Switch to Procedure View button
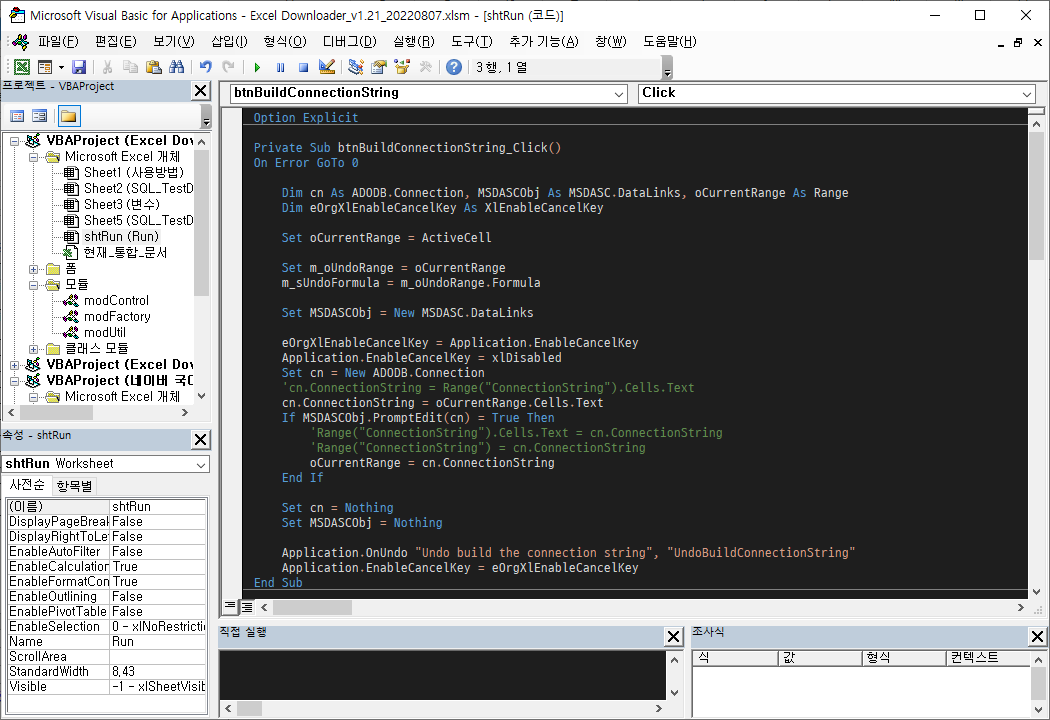The height and width of the screenshot is (720, 1050). pyautogui.click(x=230, y=607)
